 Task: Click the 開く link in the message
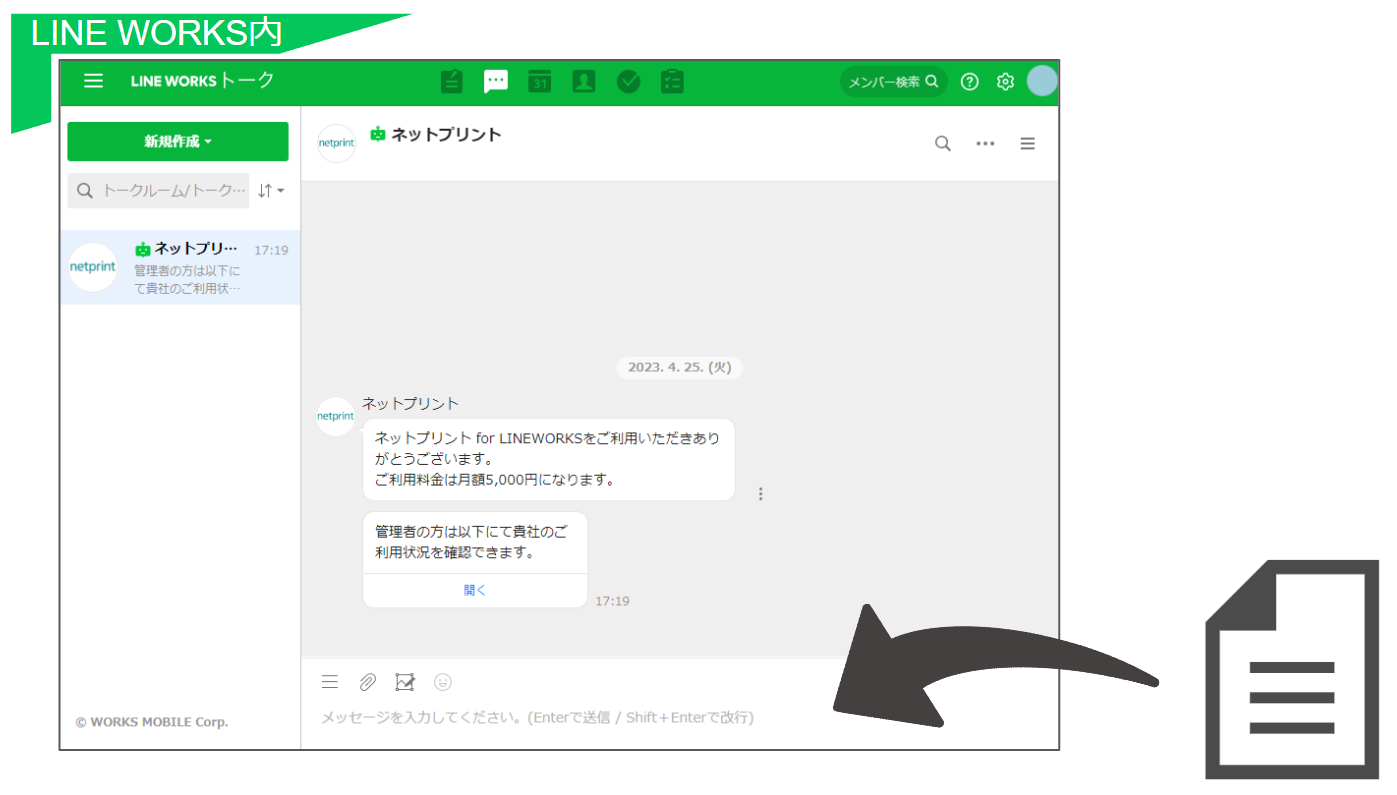[x=475, y=590]
